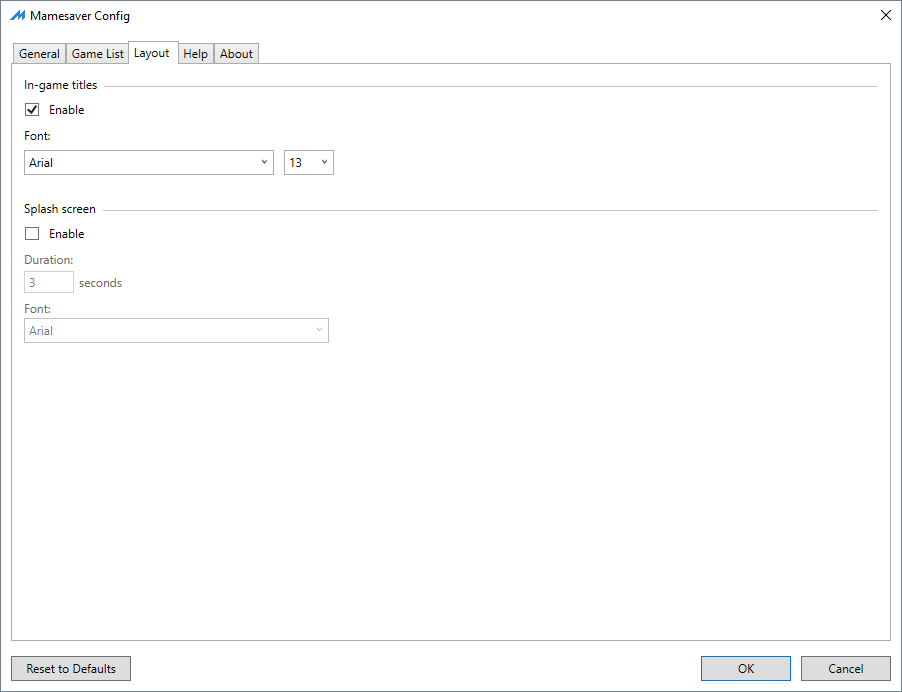
Task: Click the 'Duration:' label
Action: [x=49, y=259]
